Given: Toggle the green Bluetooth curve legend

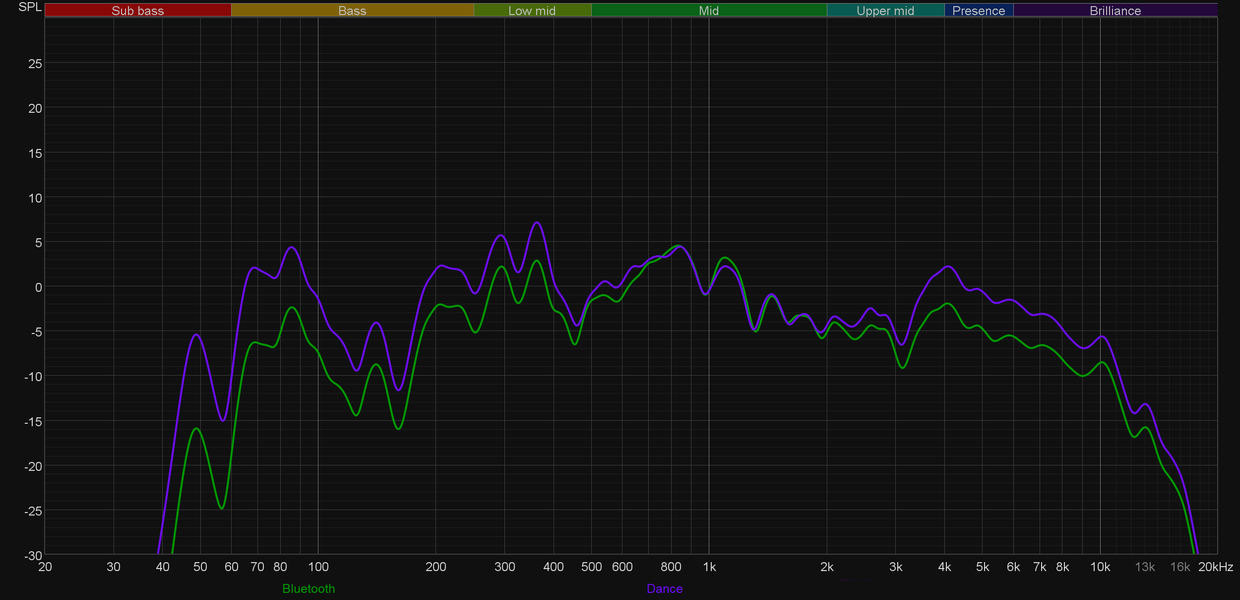Looking at the screenshot, I should click(x=309, y=589).
